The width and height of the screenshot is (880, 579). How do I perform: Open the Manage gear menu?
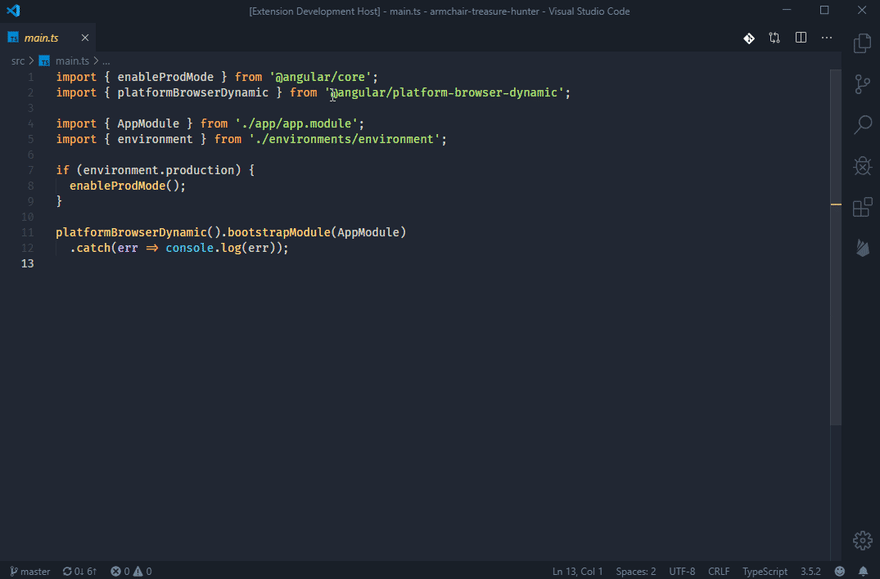tap(862, 540)
